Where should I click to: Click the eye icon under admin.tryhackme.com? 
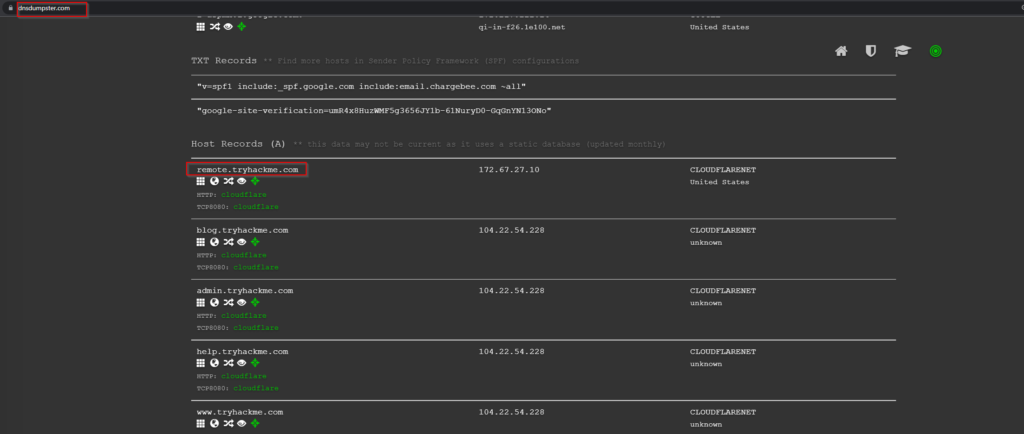(x=241, y=302)
